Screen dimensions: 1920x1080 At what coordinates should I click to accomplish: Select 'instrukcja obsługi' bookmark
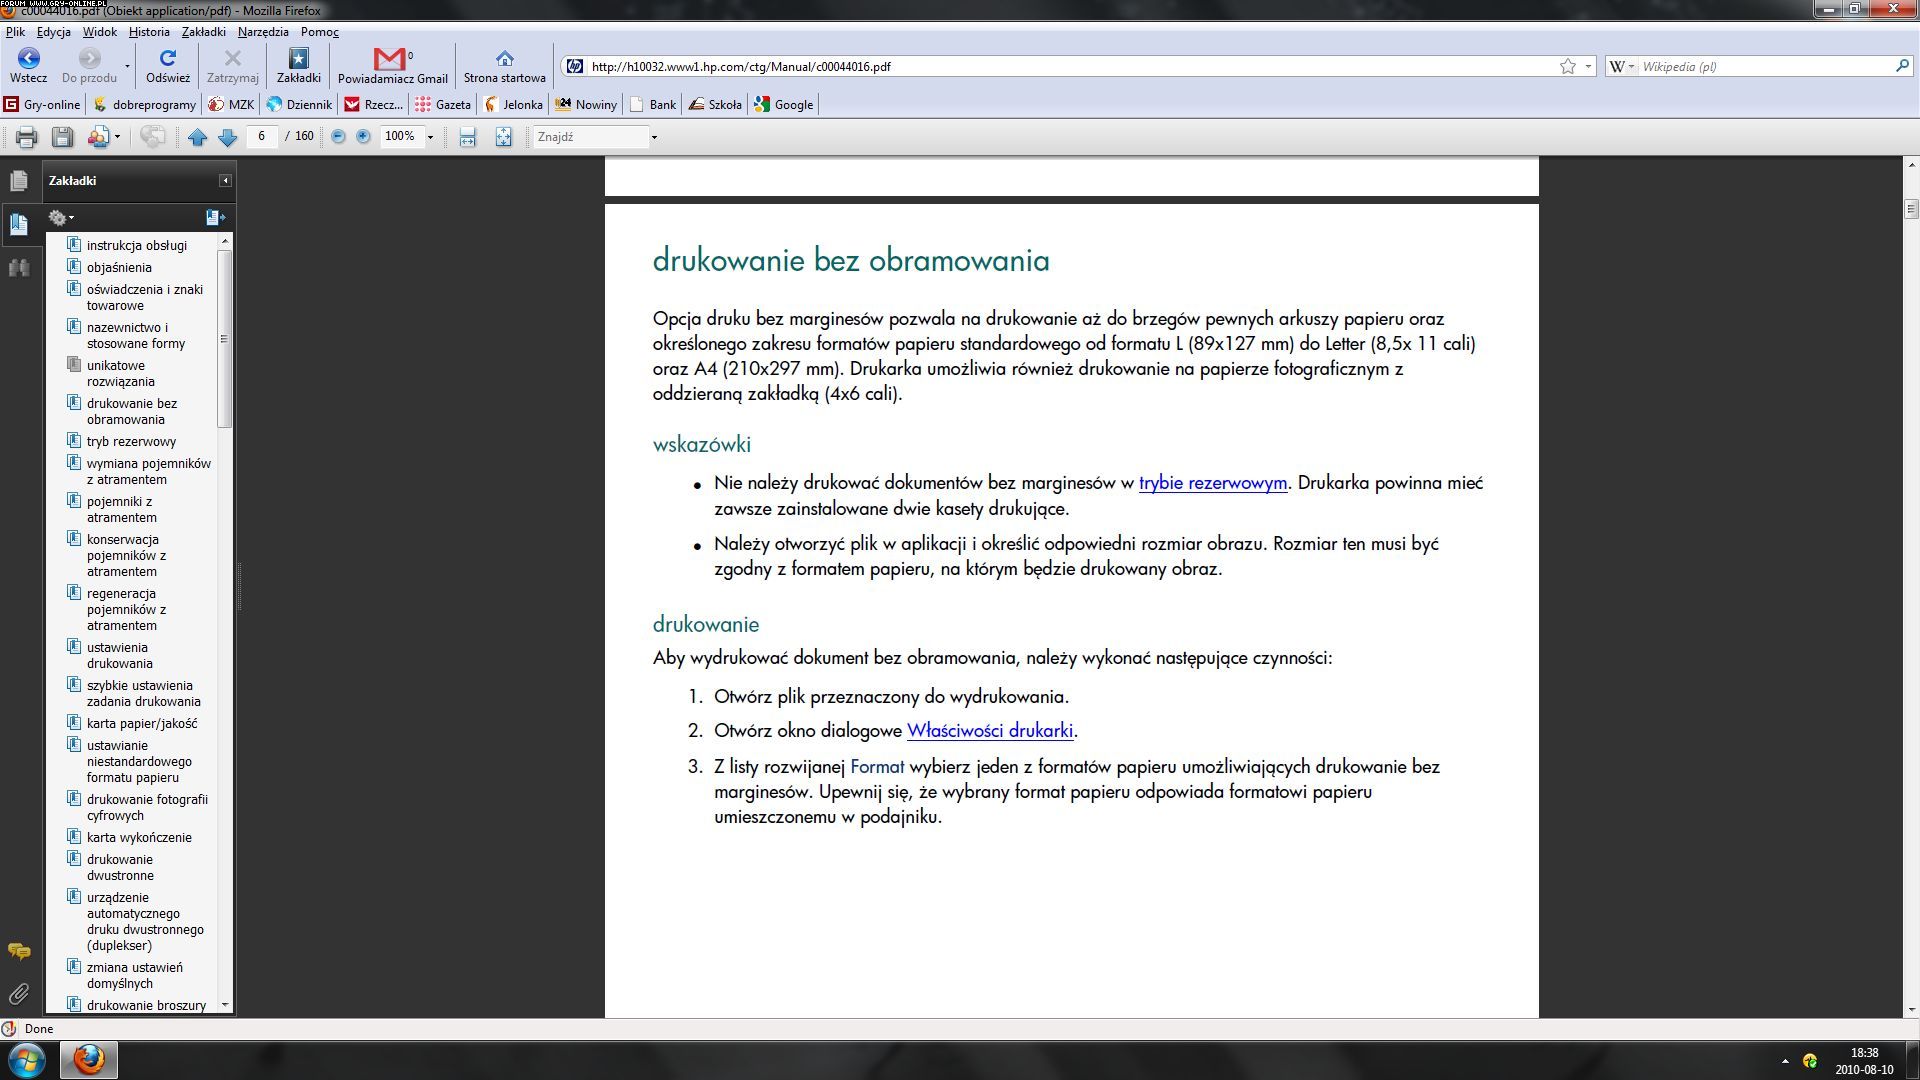tap(137, 245)
